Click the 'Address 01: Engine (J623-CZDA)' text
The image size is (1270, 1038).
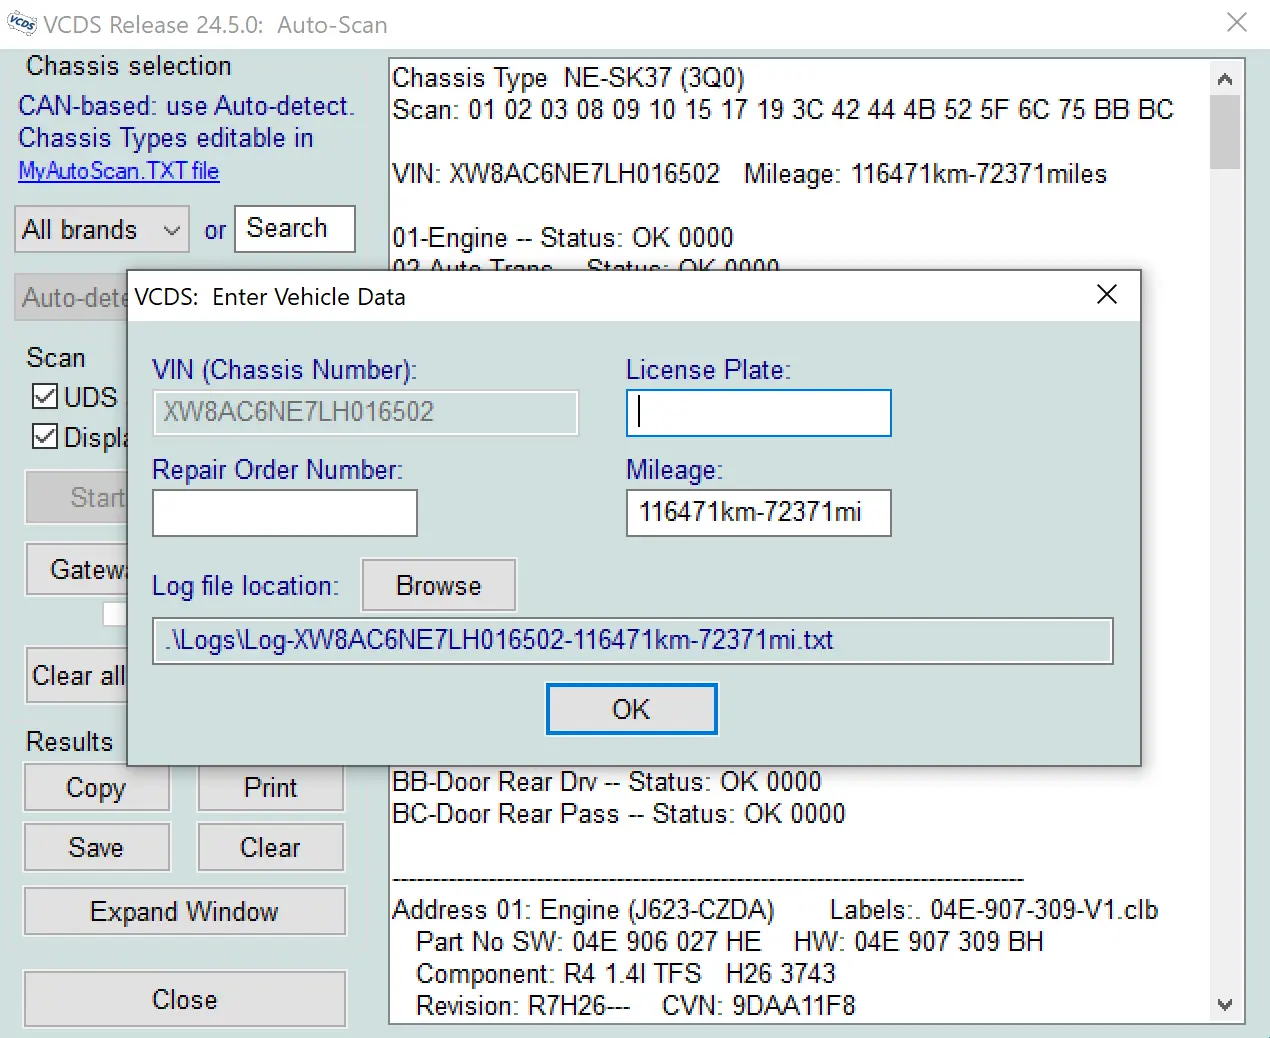click(584, 910)
